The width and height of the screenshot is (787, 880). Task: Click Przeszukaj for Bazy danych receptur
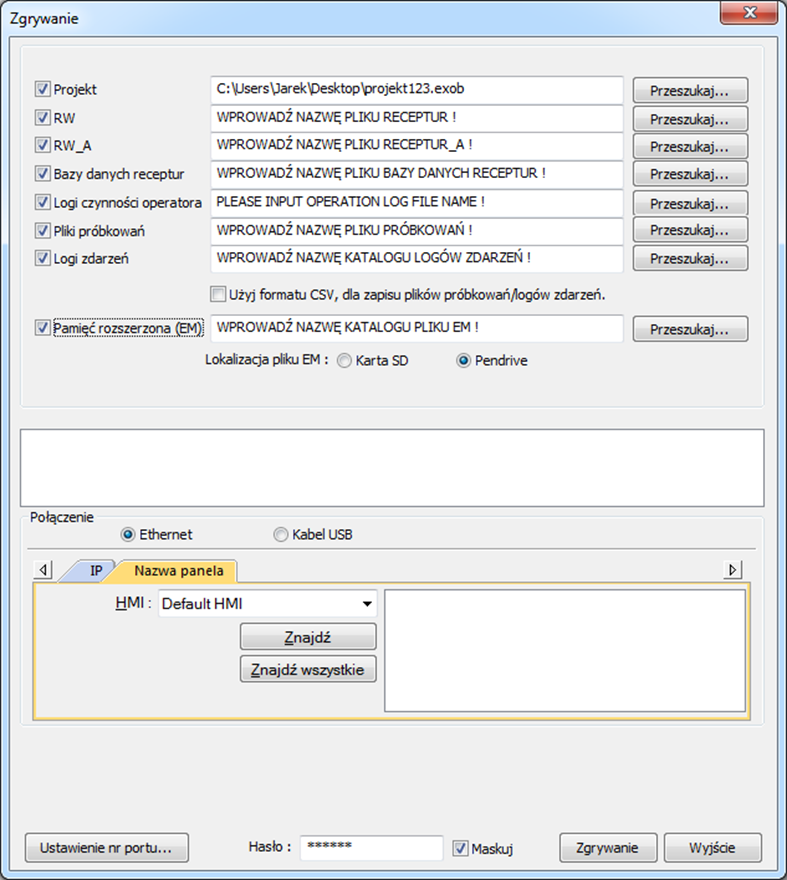pos(690,174)
